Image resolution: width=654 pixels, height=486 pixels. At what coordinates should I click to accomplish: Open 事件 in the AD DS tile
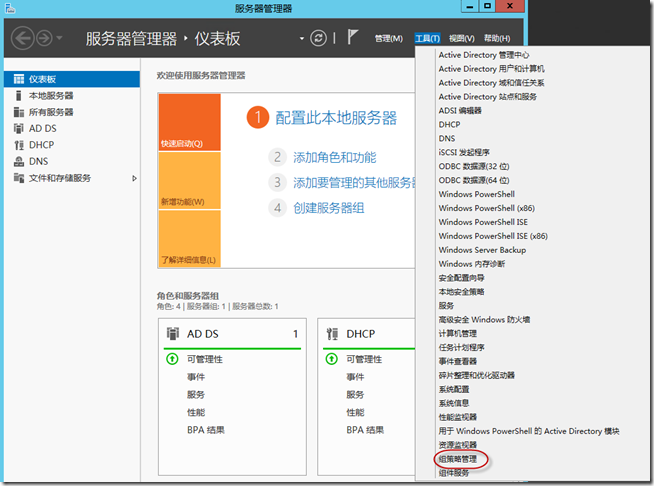tap(196, 377)
